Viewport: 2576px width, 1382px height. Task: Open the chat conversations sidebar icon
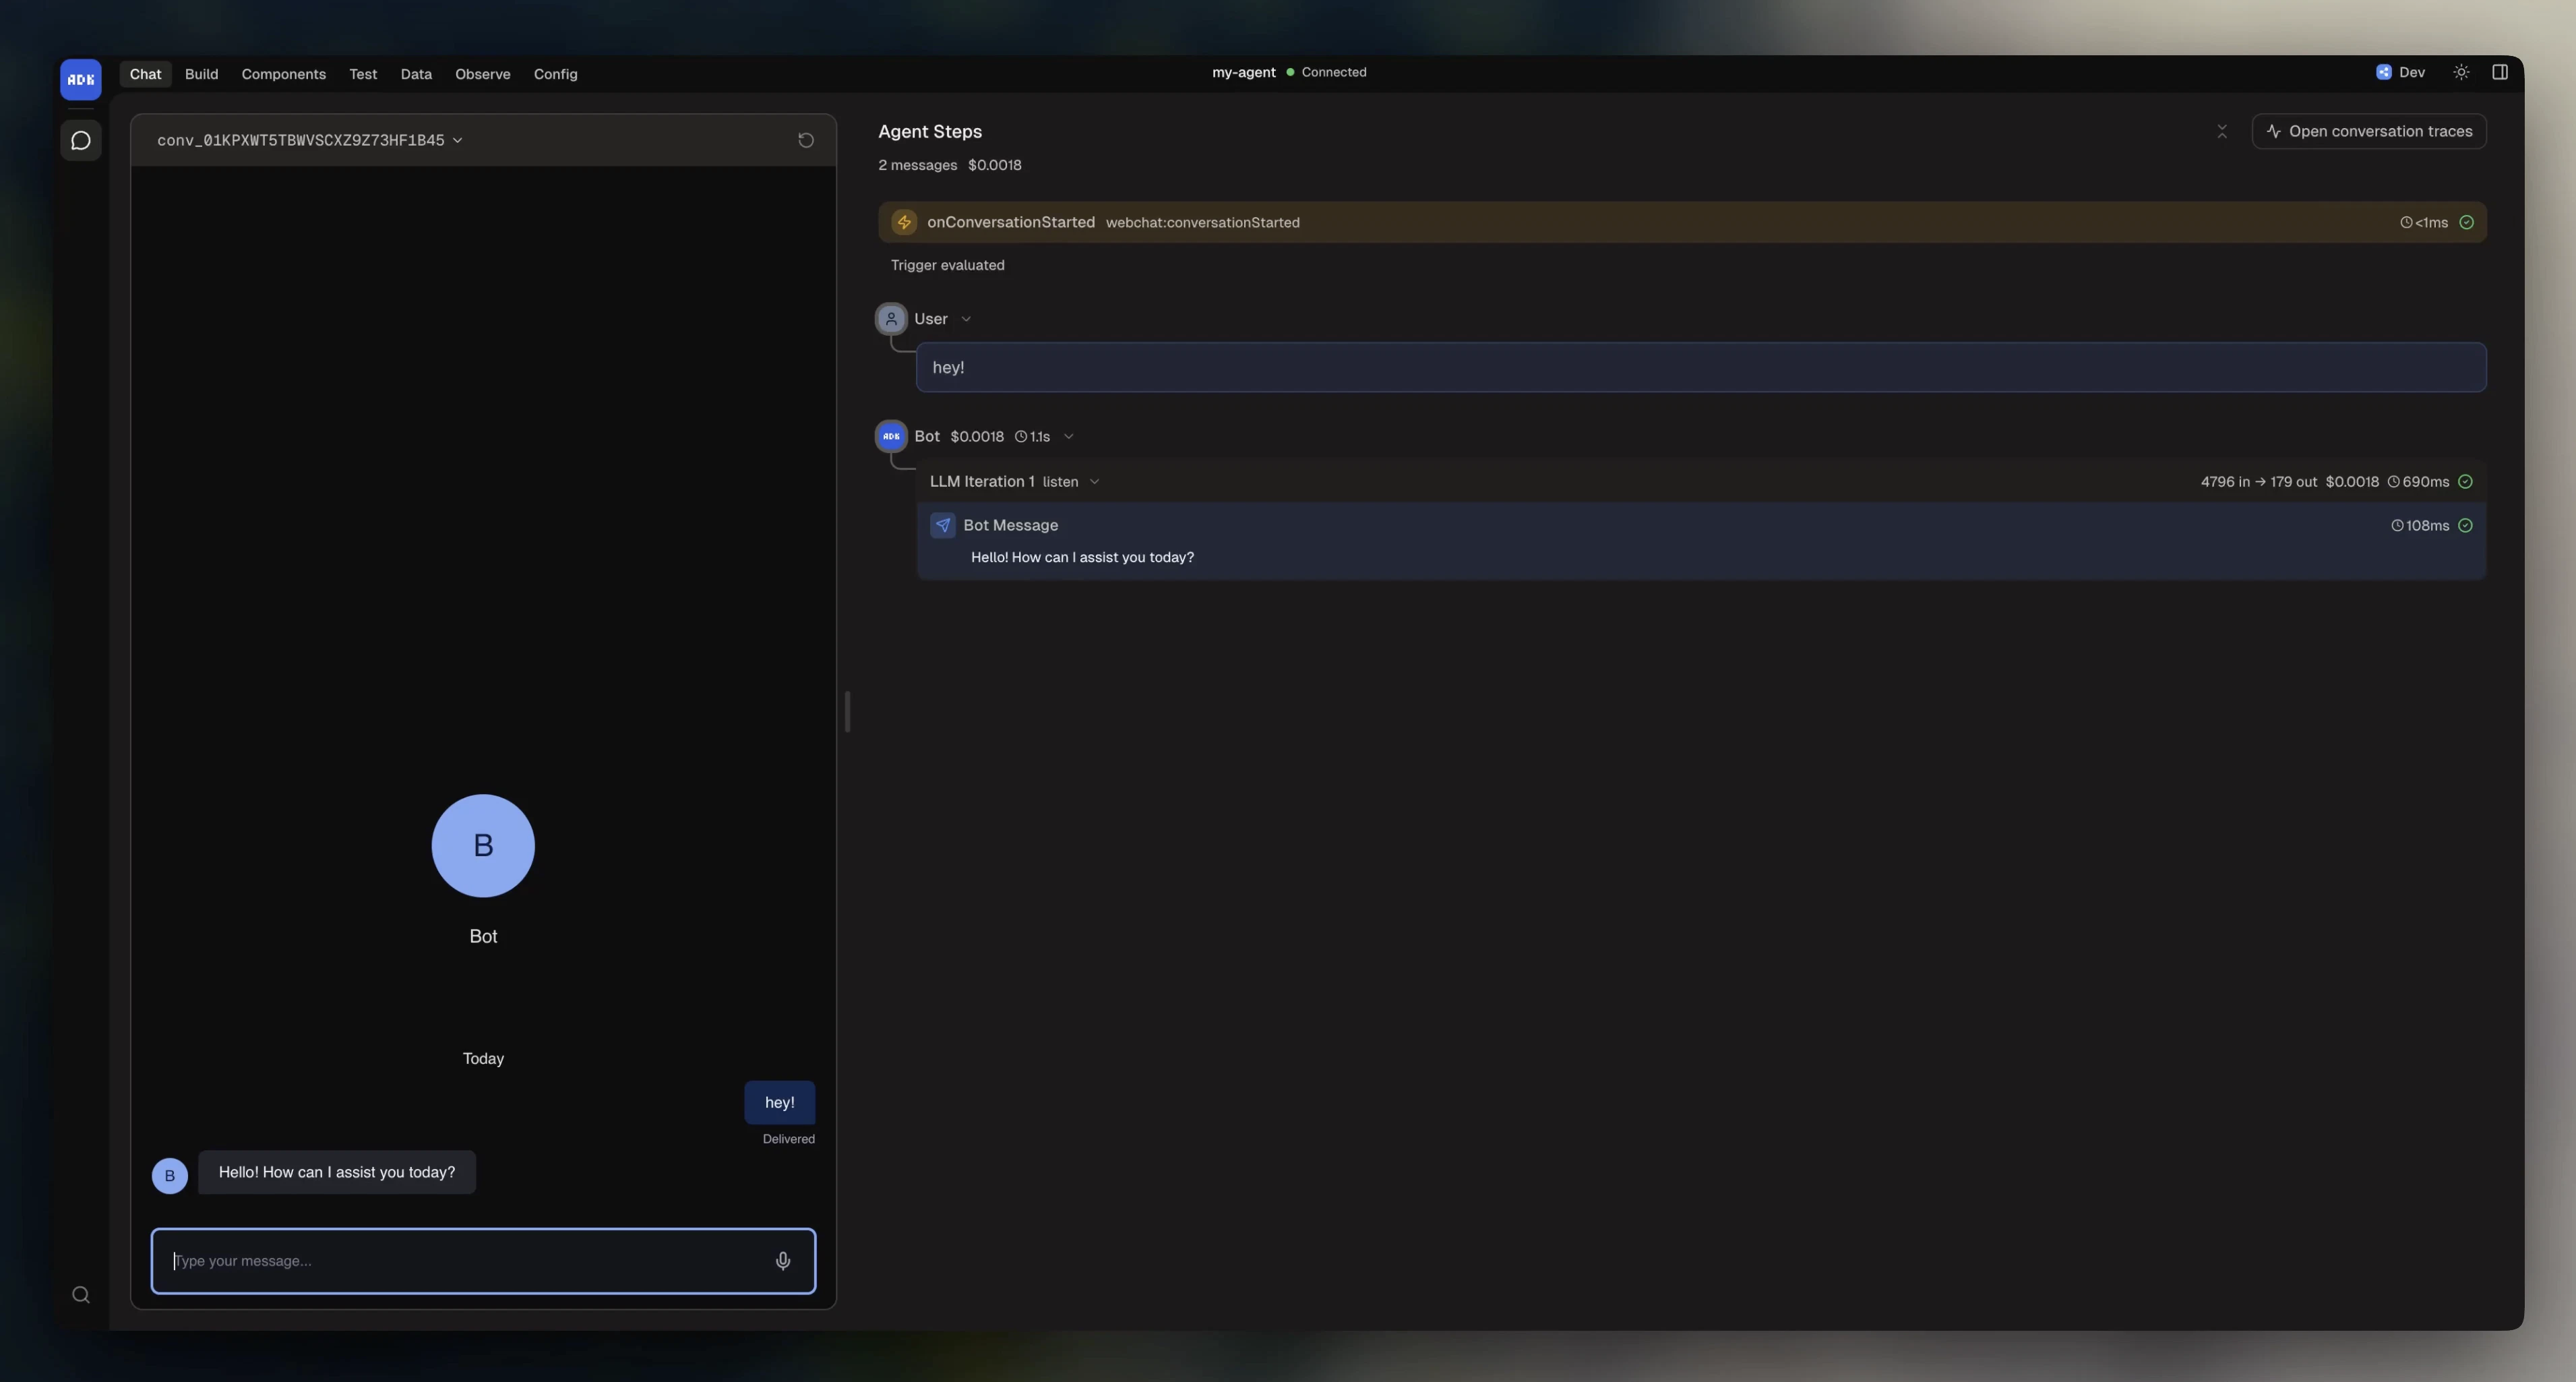click(x=80, y=141)
